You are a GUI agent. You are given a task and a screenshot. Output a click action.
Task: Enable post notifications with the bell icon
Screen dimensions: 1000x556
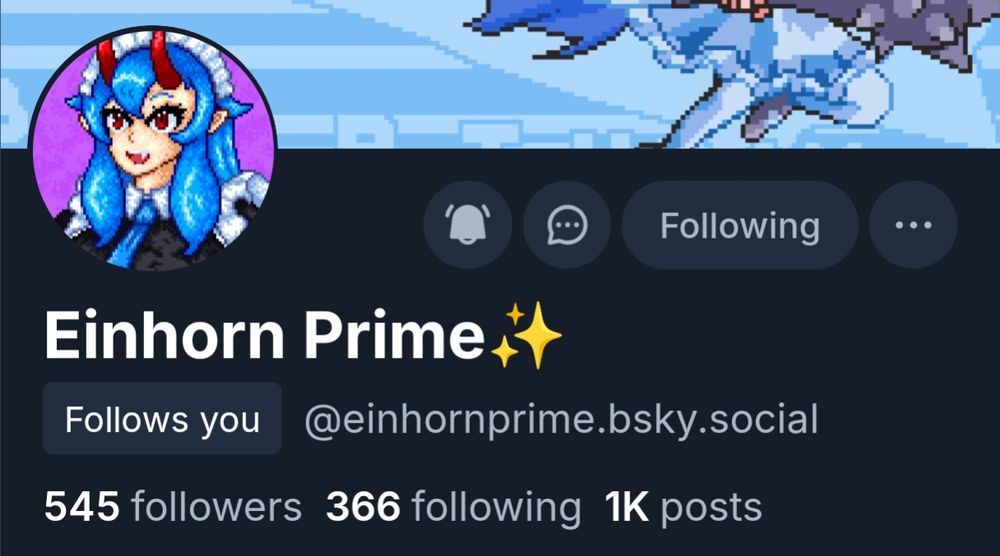467,225
